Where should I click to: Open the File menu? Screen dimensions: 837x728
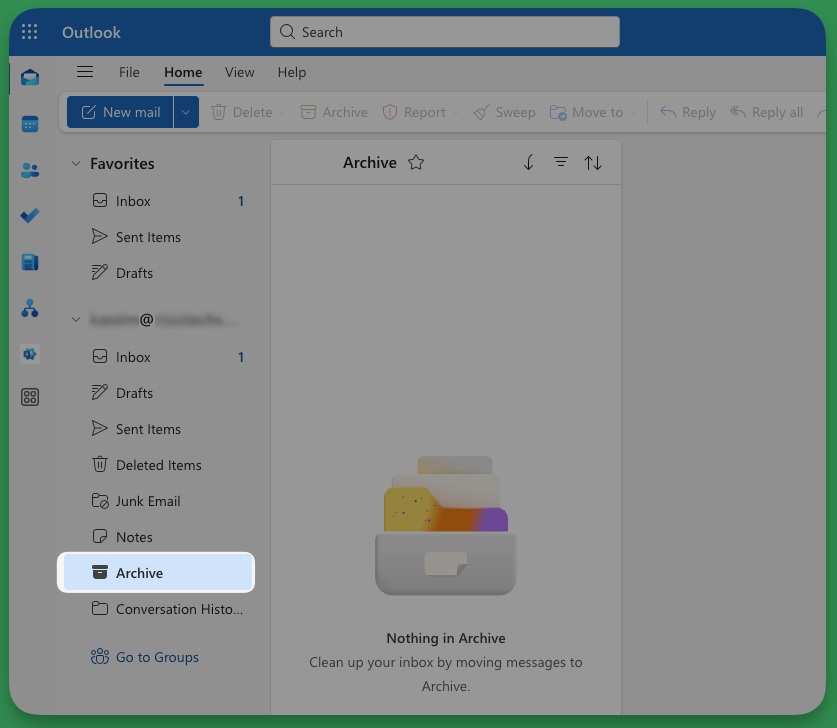tap(129, 72)
